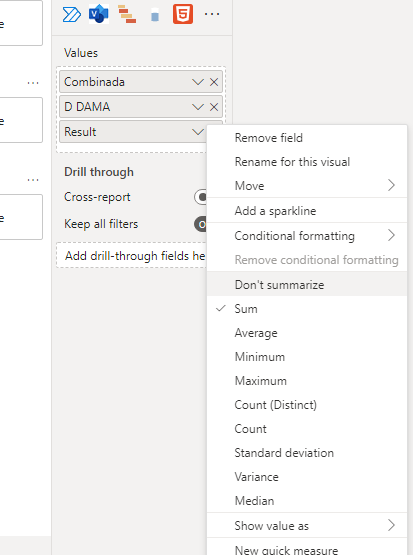The width and height of the screenshot is (413, 555).
Task: Select Count (Distinct) aggregation
Action: (x=307, y=405)
